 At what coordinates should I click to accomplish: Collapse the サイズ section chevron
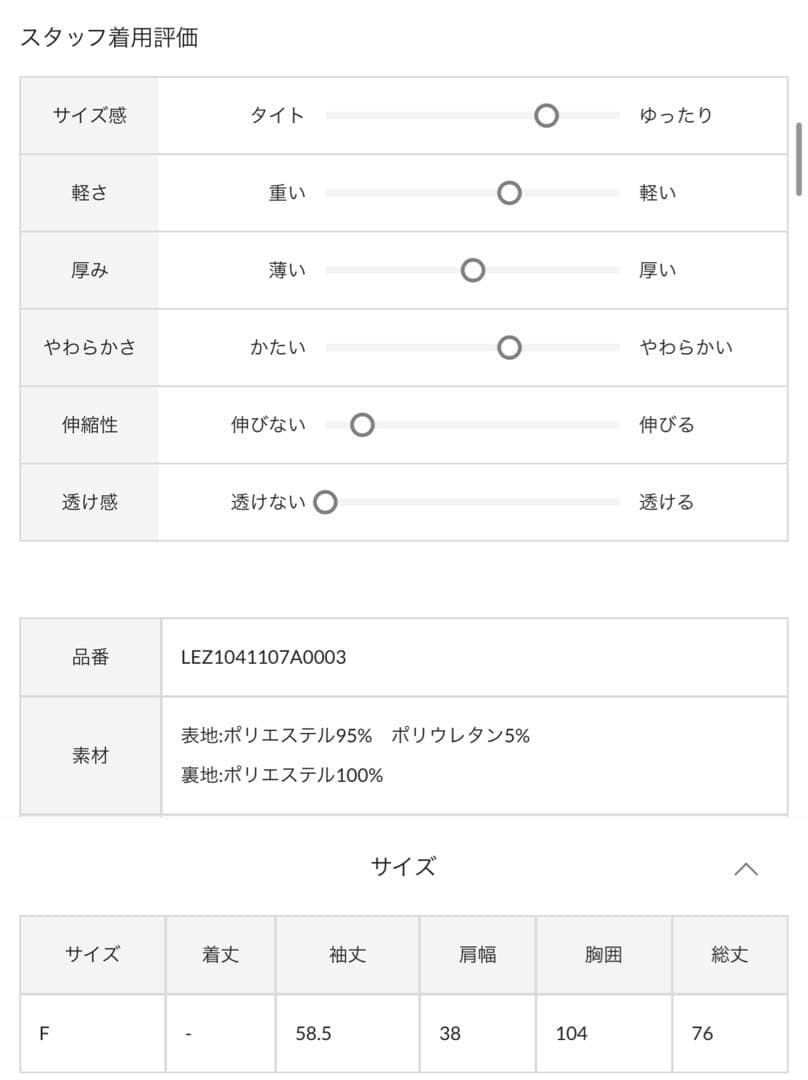[x=745, y=869]
